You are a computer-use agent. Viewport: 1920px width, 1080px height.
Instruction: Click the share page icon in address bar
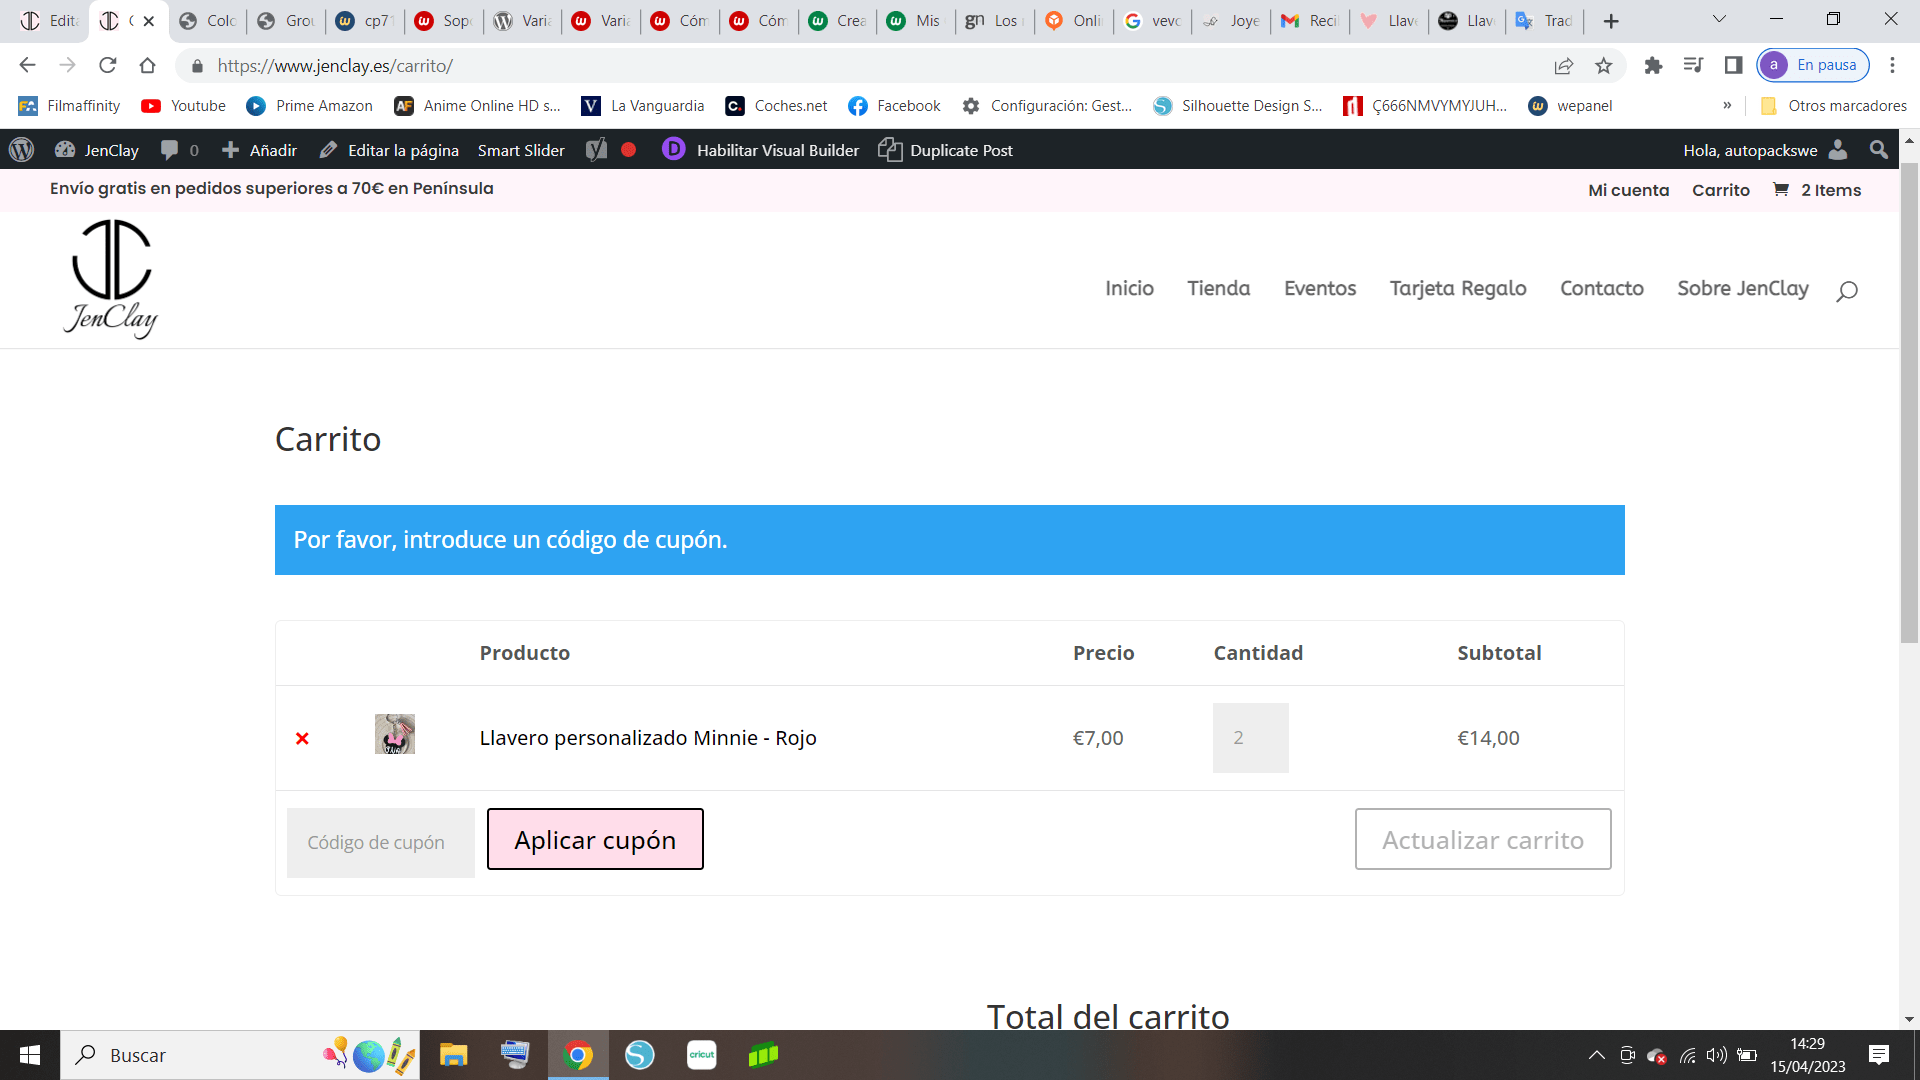pos(1564,65)
